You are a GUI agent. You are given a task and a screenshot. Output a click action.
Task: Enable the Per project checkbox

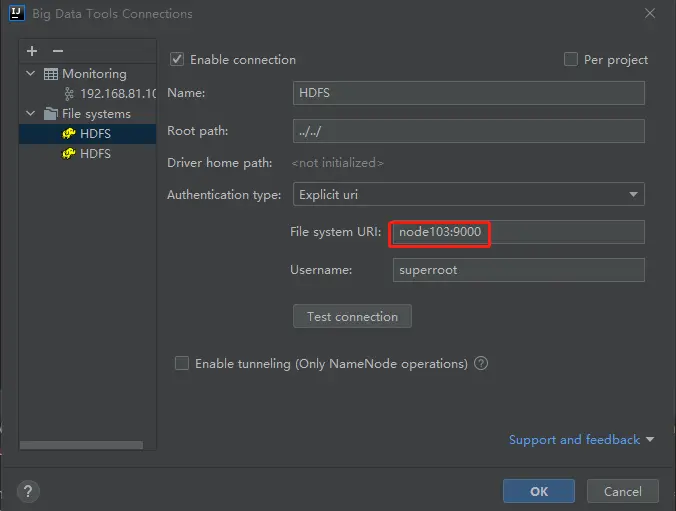(x=571, y=60)
